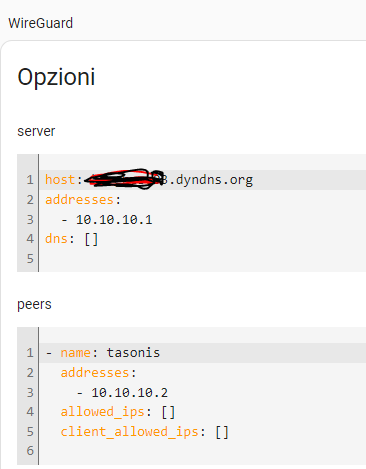This screenshot has width=366, height=469.
Task: Click line number 4 in peers editor gutter
Action: click(x=30, y=412)
